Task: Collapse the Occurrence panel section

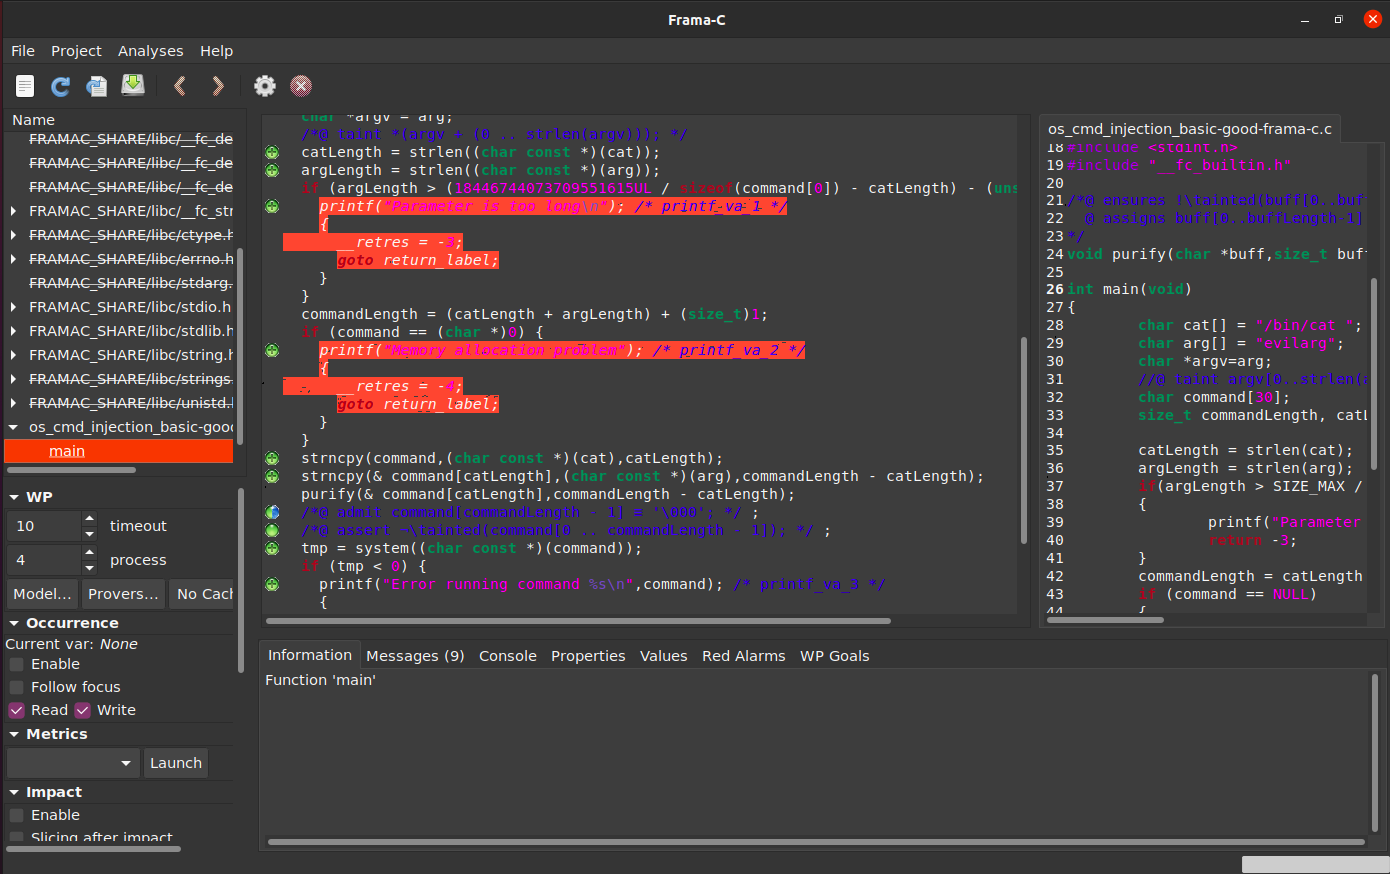Action: coord(15,623)
